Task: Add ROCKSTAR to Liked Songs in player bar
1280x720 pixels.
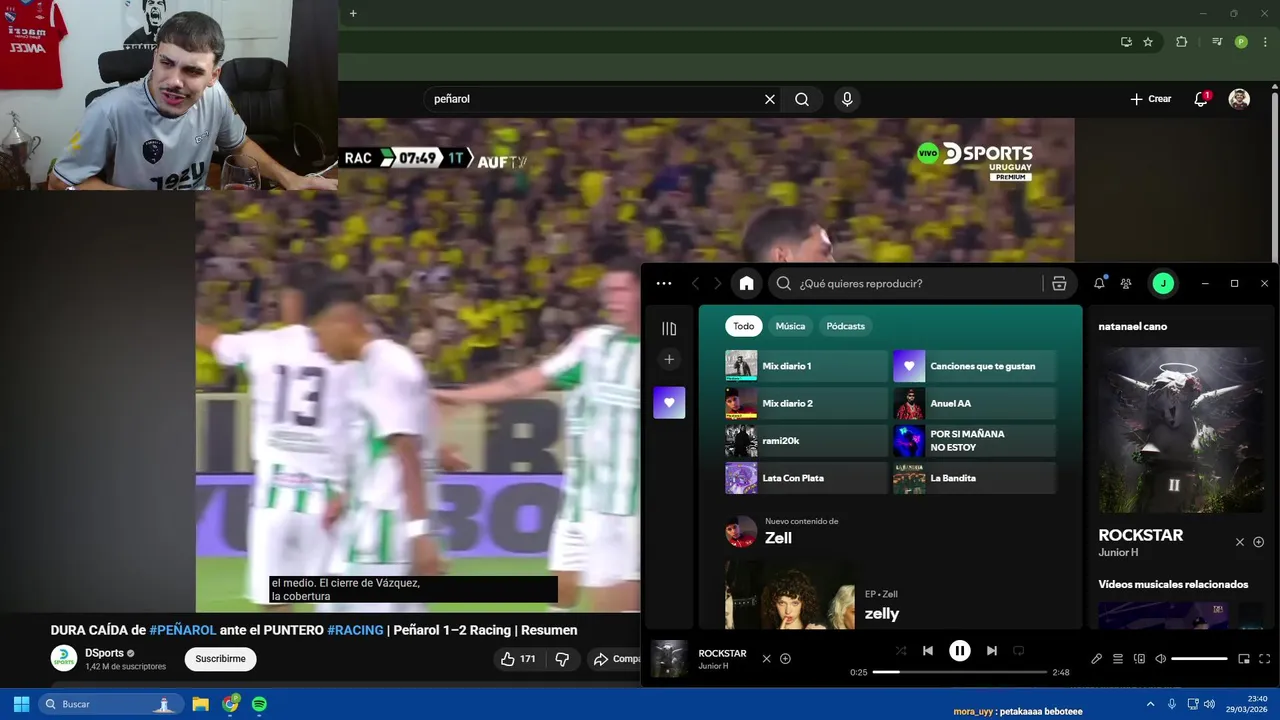Action: click(786, 659)
